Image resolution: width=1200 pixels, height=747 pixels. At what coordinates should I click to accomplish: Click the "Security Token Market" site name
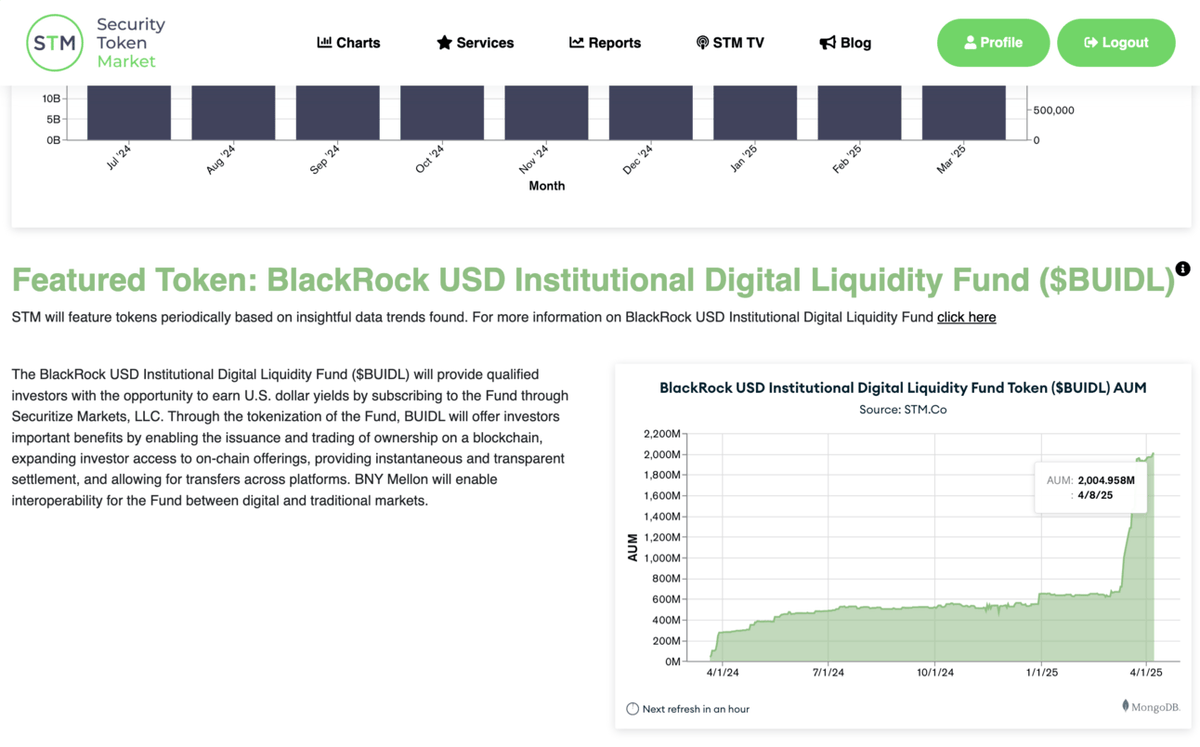(x=131, y=42)
